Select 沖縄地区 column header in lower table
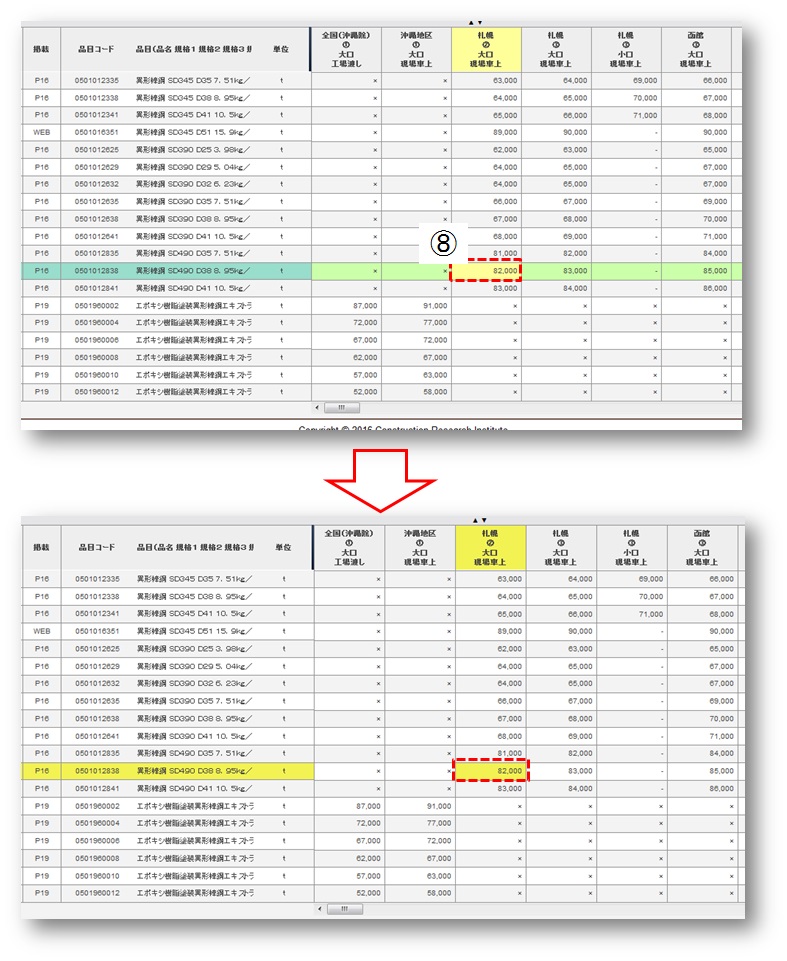Image resolution: width=787 pixels, height=961 pixels. click(x=420, y=547)
